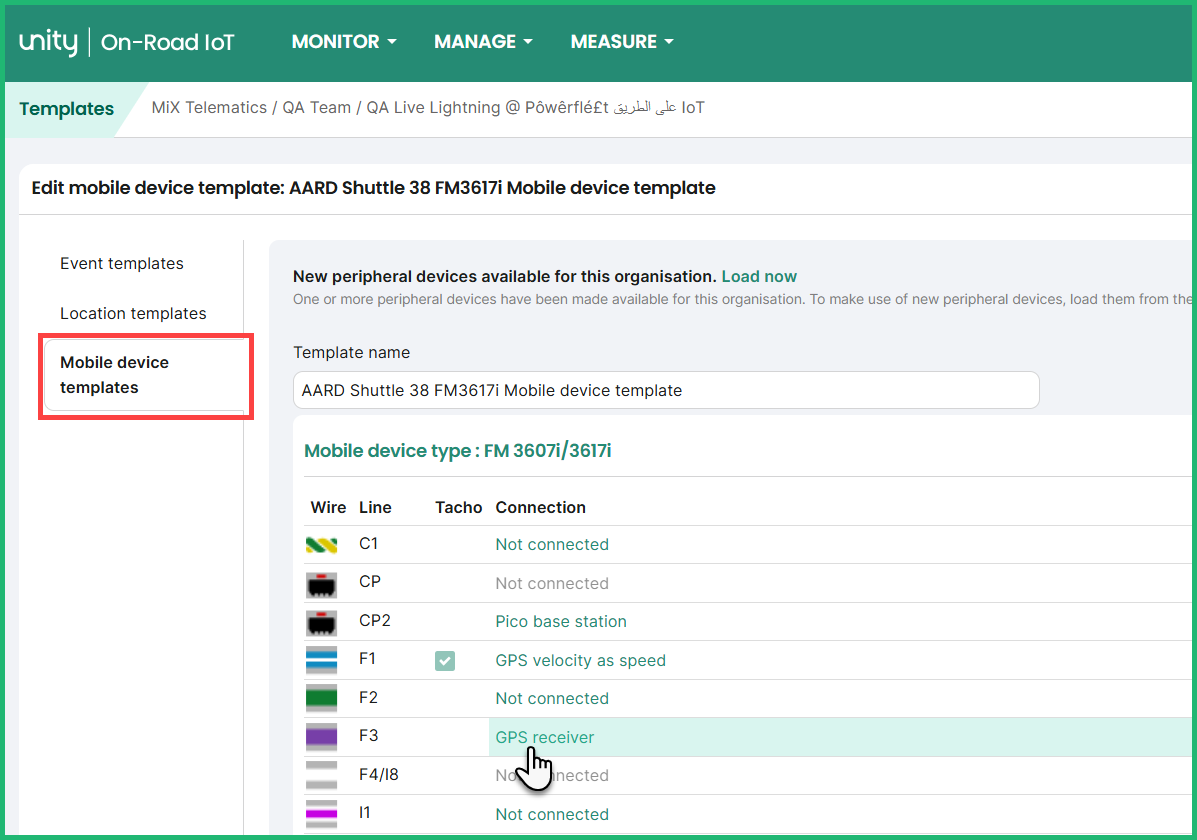Viewport: 1197px width, 840px height.
Task: Open F1 GPS velocity as speed link
Action: pyautogui.click(x=580, y=661)
